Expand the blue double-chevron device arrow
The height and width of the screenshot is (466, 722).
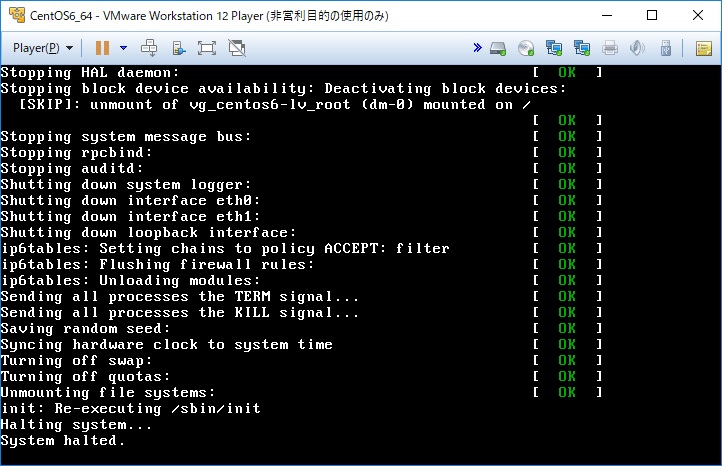click(x=477, y=47)
